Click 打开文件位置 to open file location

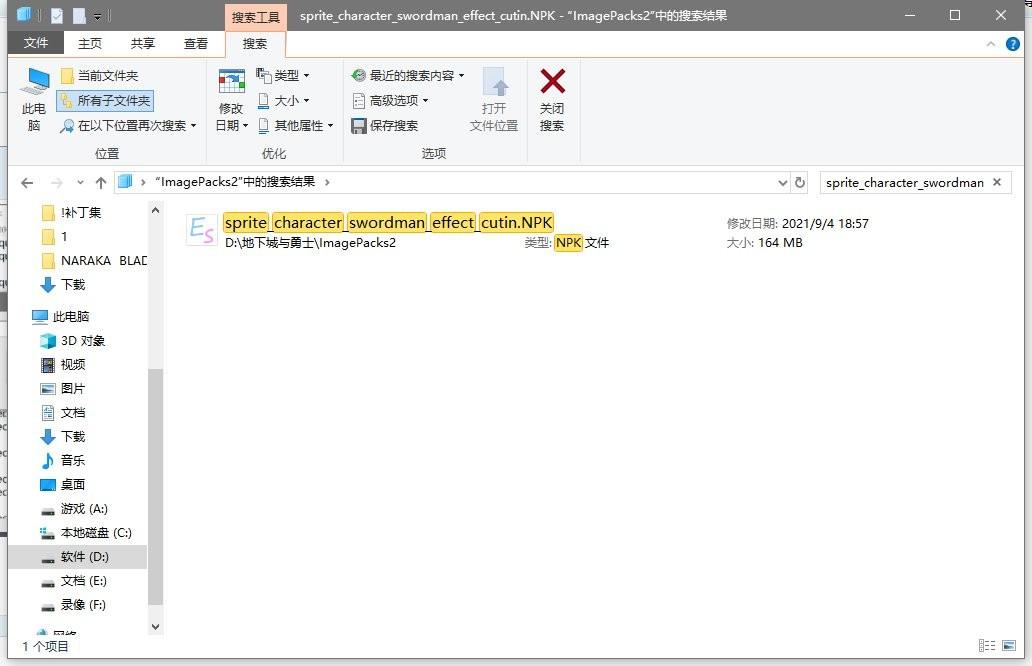pyautogui.click(x=493, y=99)
